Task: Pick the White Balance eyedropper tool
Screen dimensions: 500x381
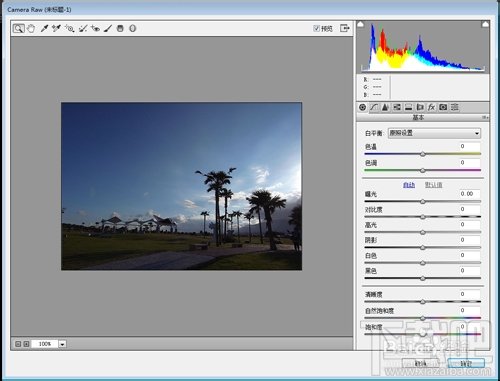Action: [44, 28]
